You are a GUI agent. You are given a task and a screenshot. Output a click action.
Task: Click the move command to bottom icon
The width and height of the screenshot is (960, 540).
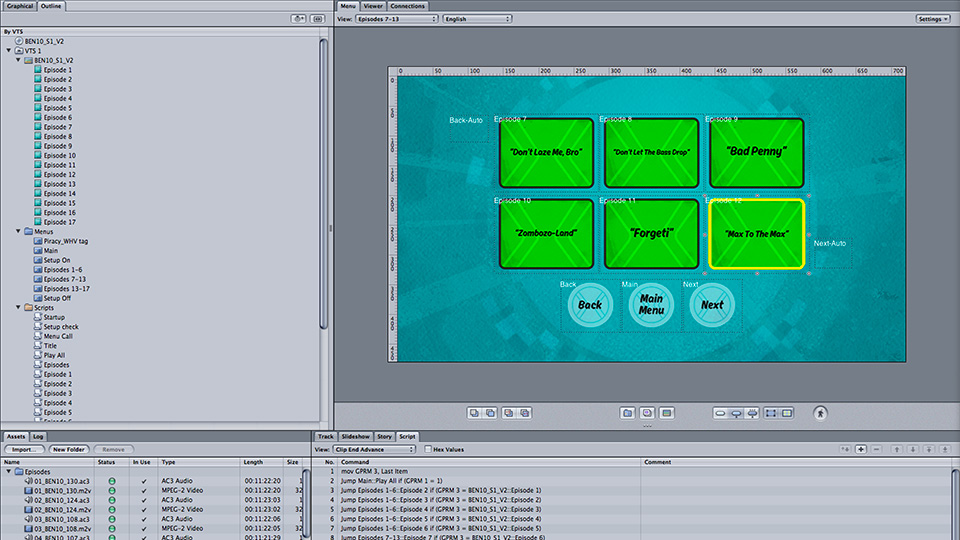pos(945,449)
